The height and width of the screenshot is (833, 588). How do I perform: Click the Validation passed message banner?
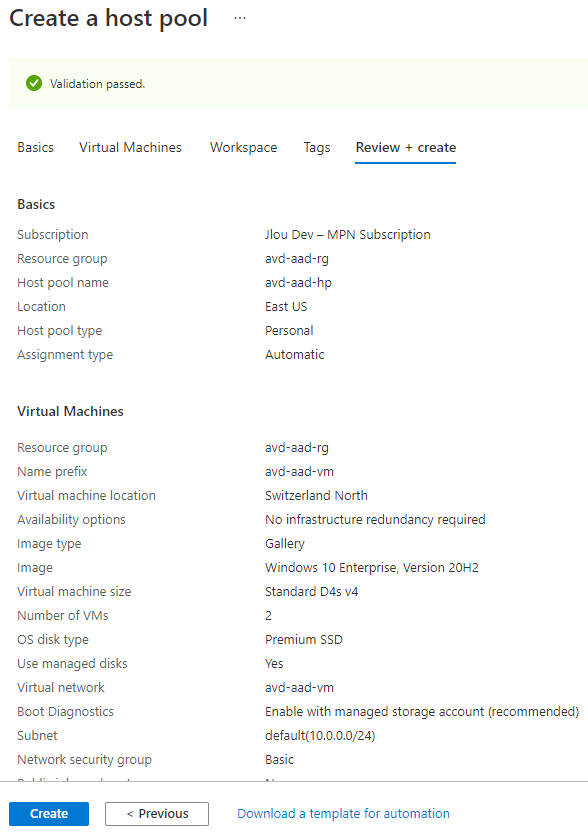[x=299, y=83]
